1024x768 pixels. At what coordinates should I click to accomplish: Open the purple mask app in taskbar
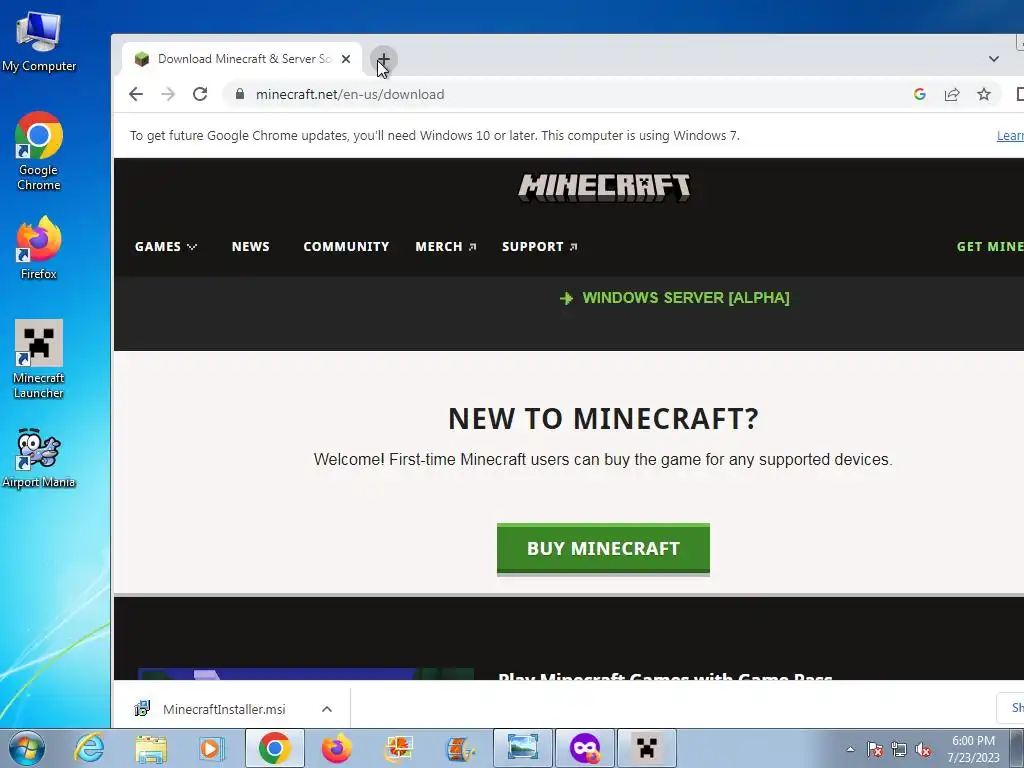click(585, 748)
